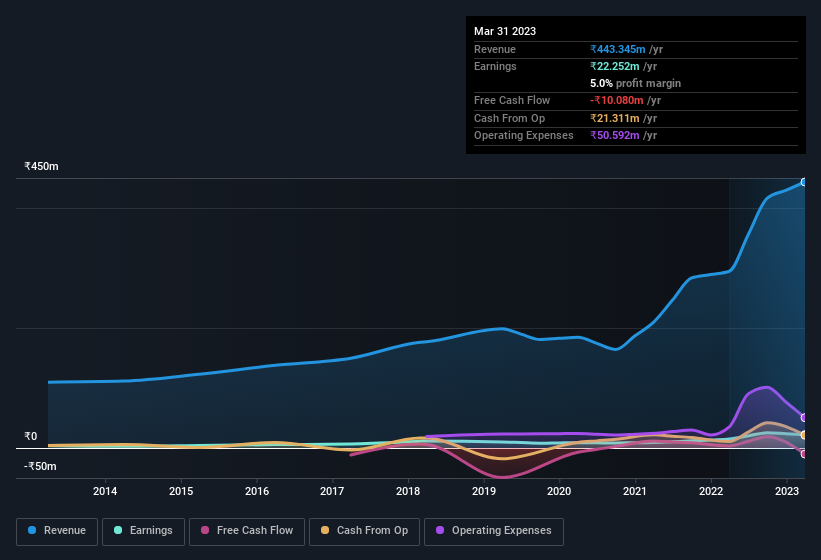Screen dimensions: 821x560
Task: Click the 2015 x-axis label
Action: pos(181,491)
